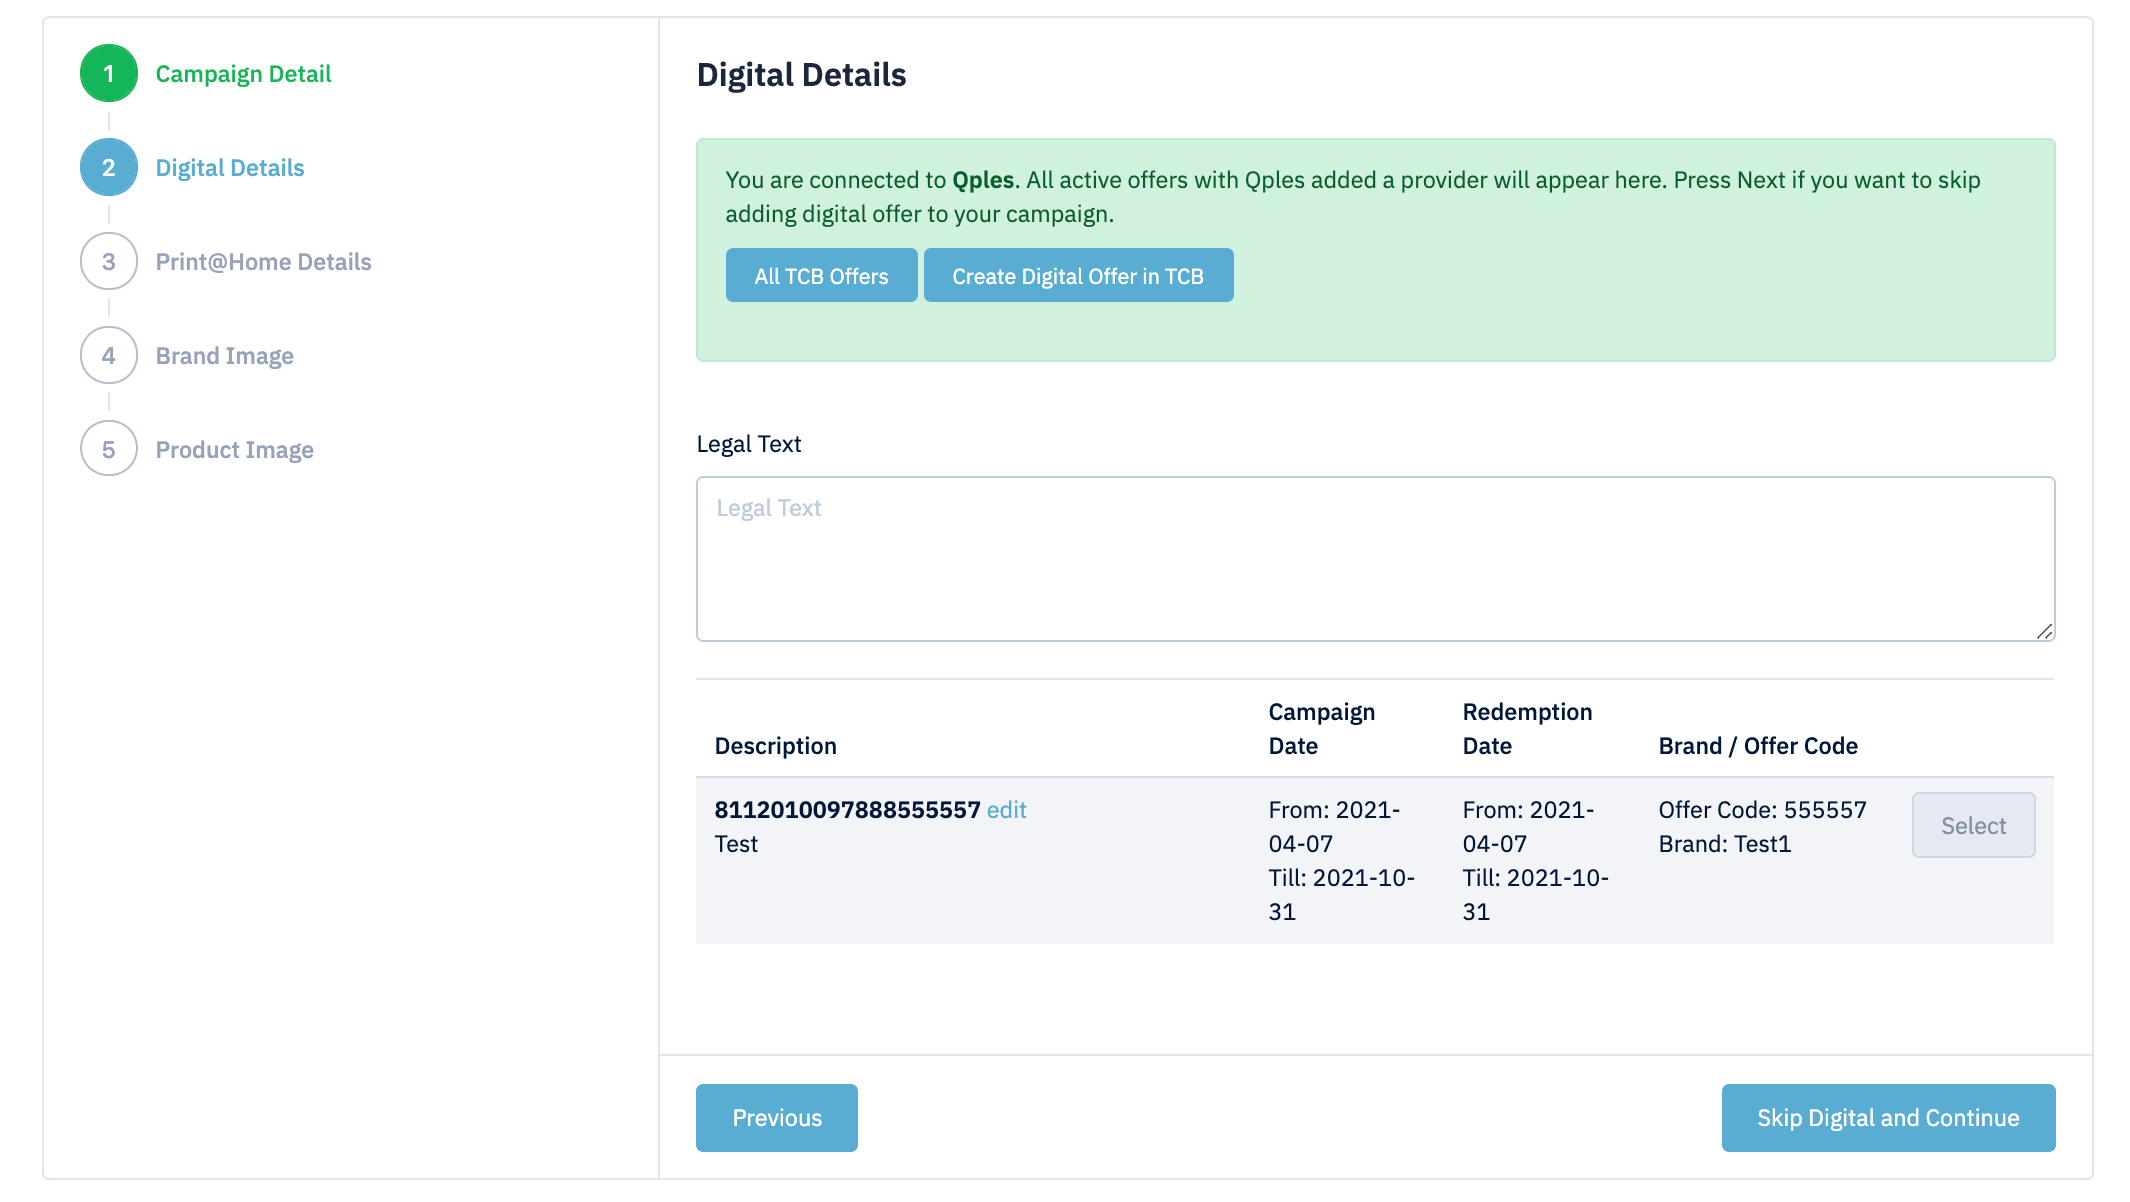Open the Campaign Detail step
2130x1202 pixels.
[x=243, y=74]
